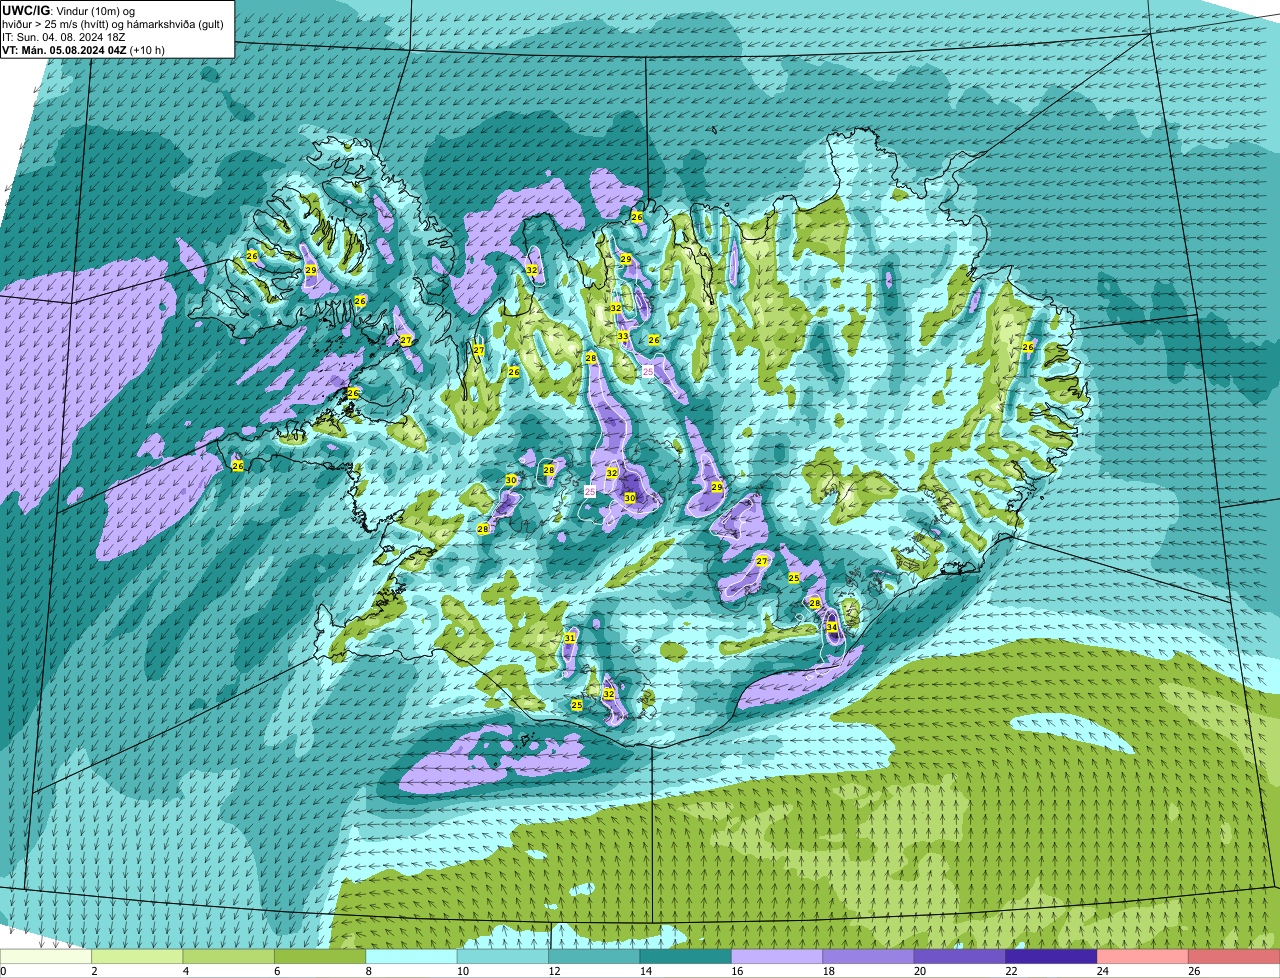Image resolution: width=1280 pixels, height=978 pixels.
Task: Click the '(+10 h)' forecast offset text
Action: coord(147,50)
